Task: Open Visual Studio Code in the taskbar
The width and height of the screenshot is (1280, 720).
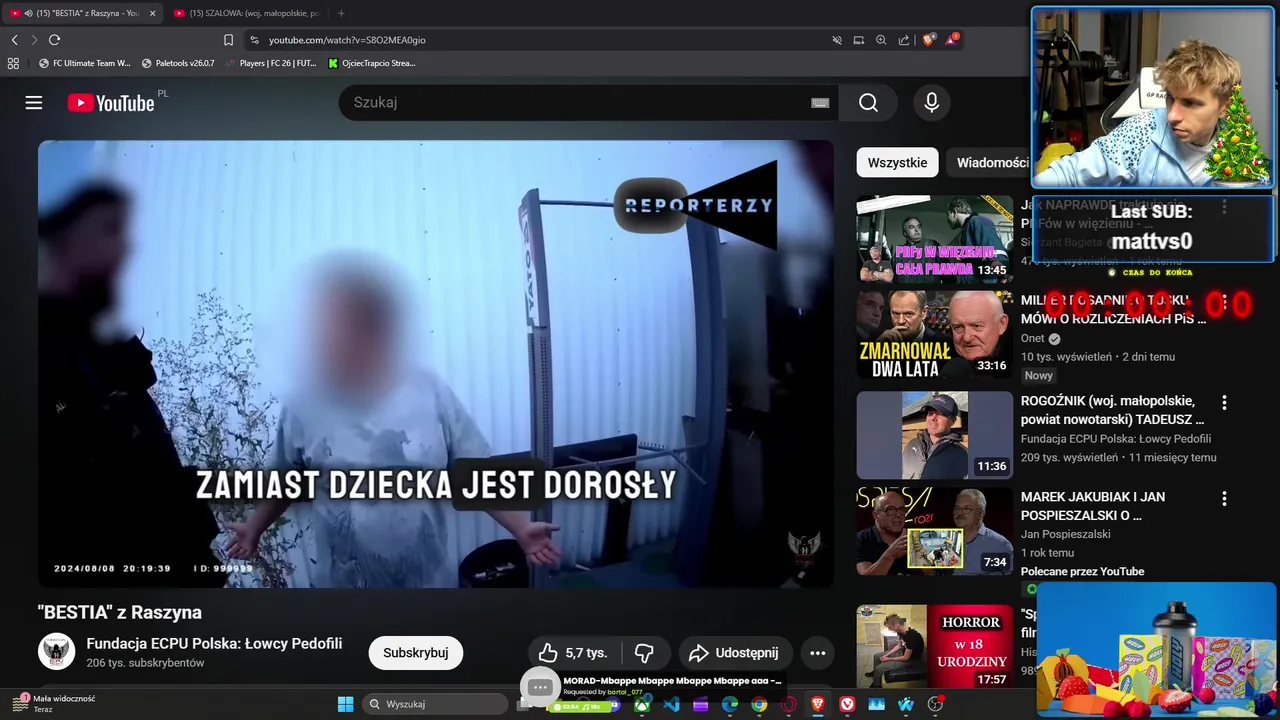Action: 671,704
